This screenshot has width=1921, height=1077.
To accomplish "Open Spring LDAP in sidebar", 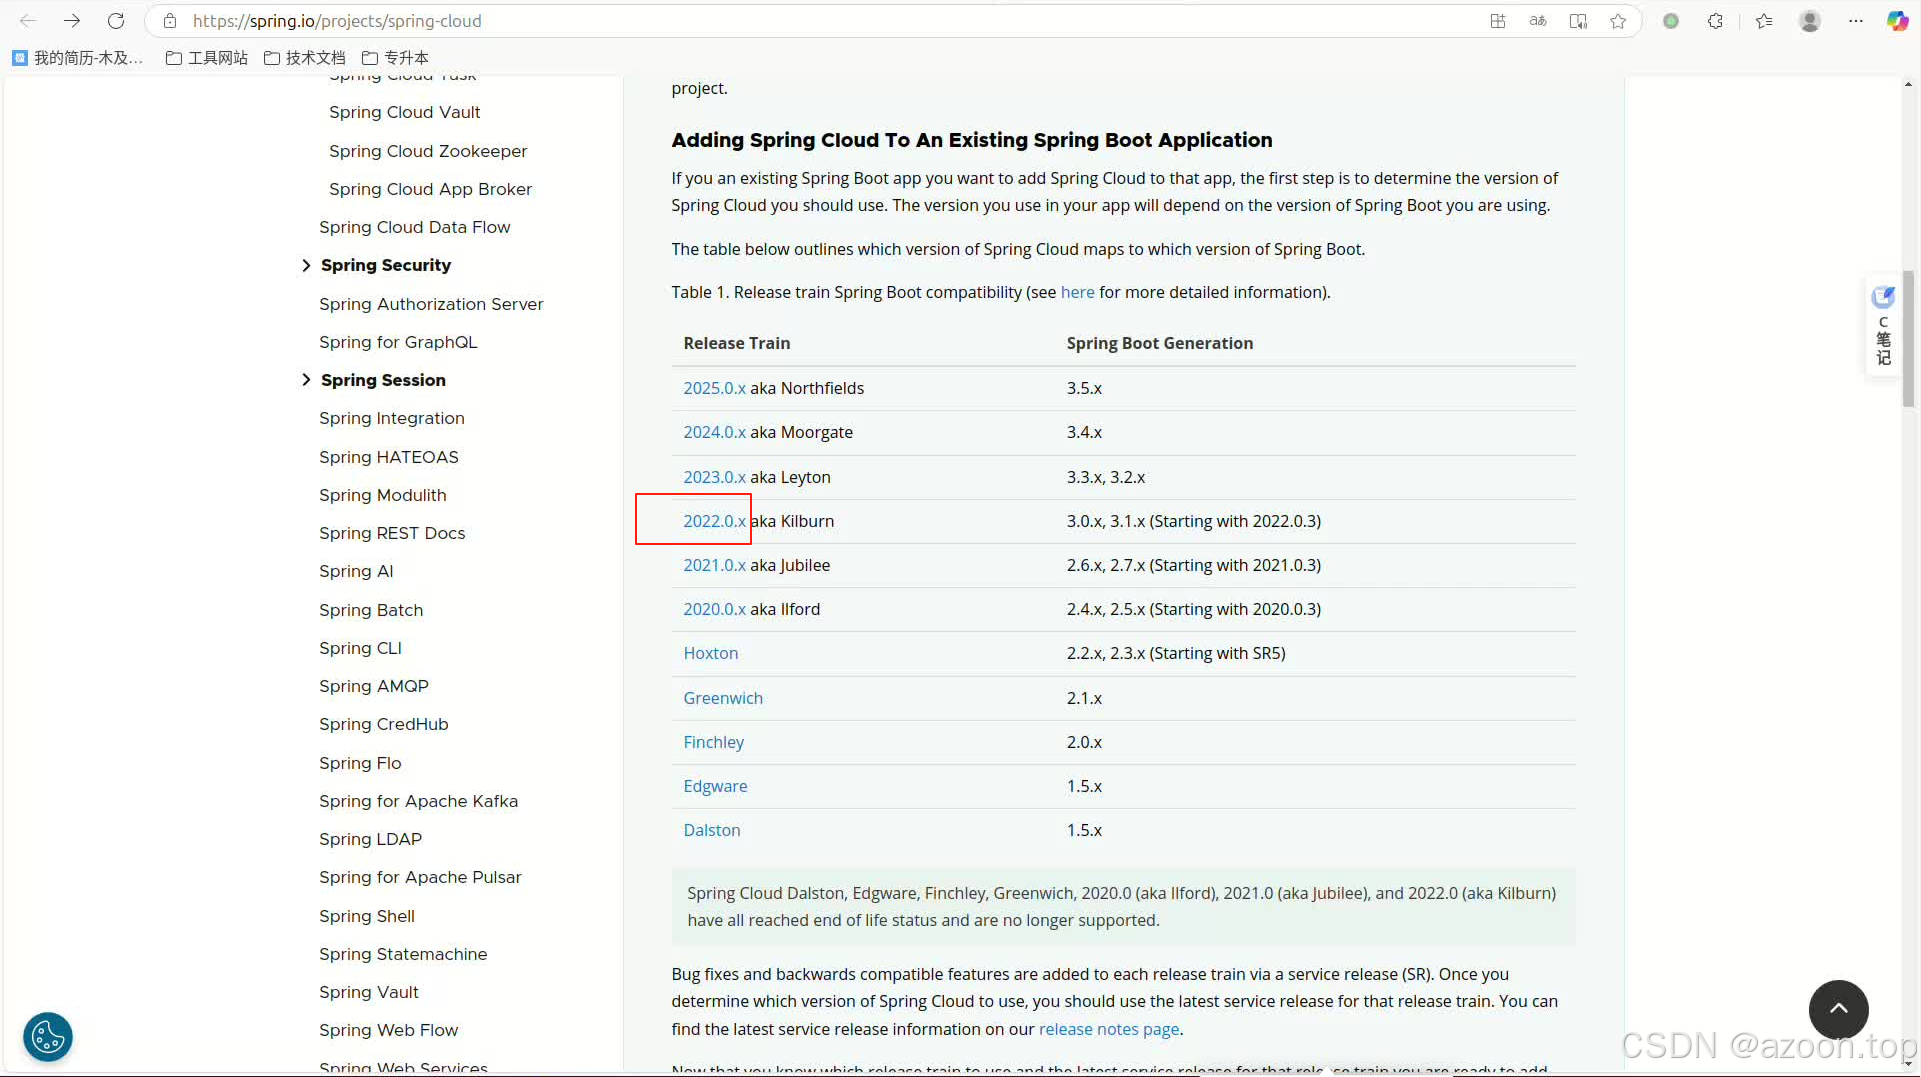I will pyautogui.click(x=370, y=839).
